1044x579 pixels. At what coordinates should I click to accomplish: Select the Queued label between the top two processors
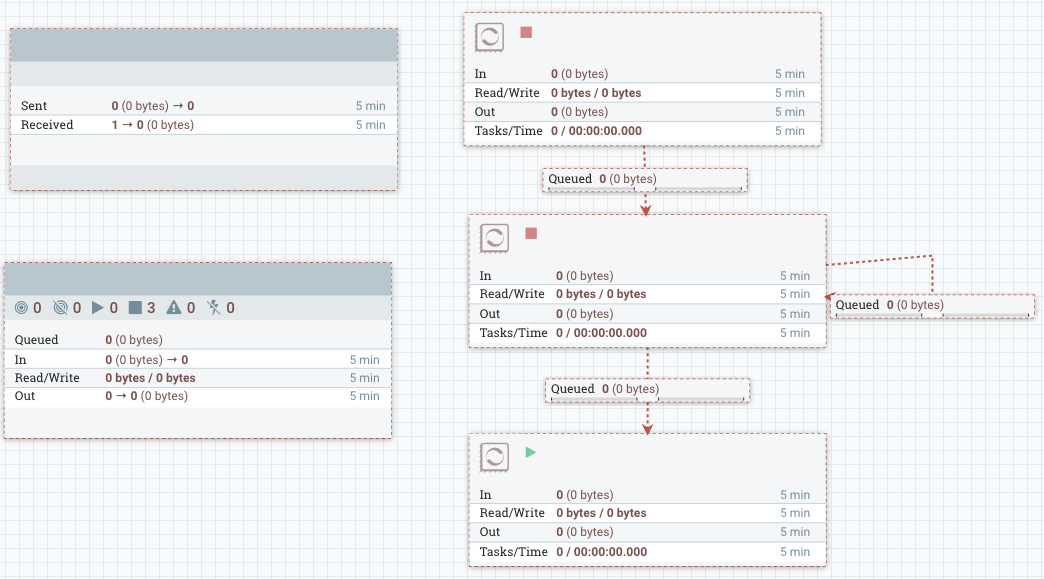coord(644,179)
